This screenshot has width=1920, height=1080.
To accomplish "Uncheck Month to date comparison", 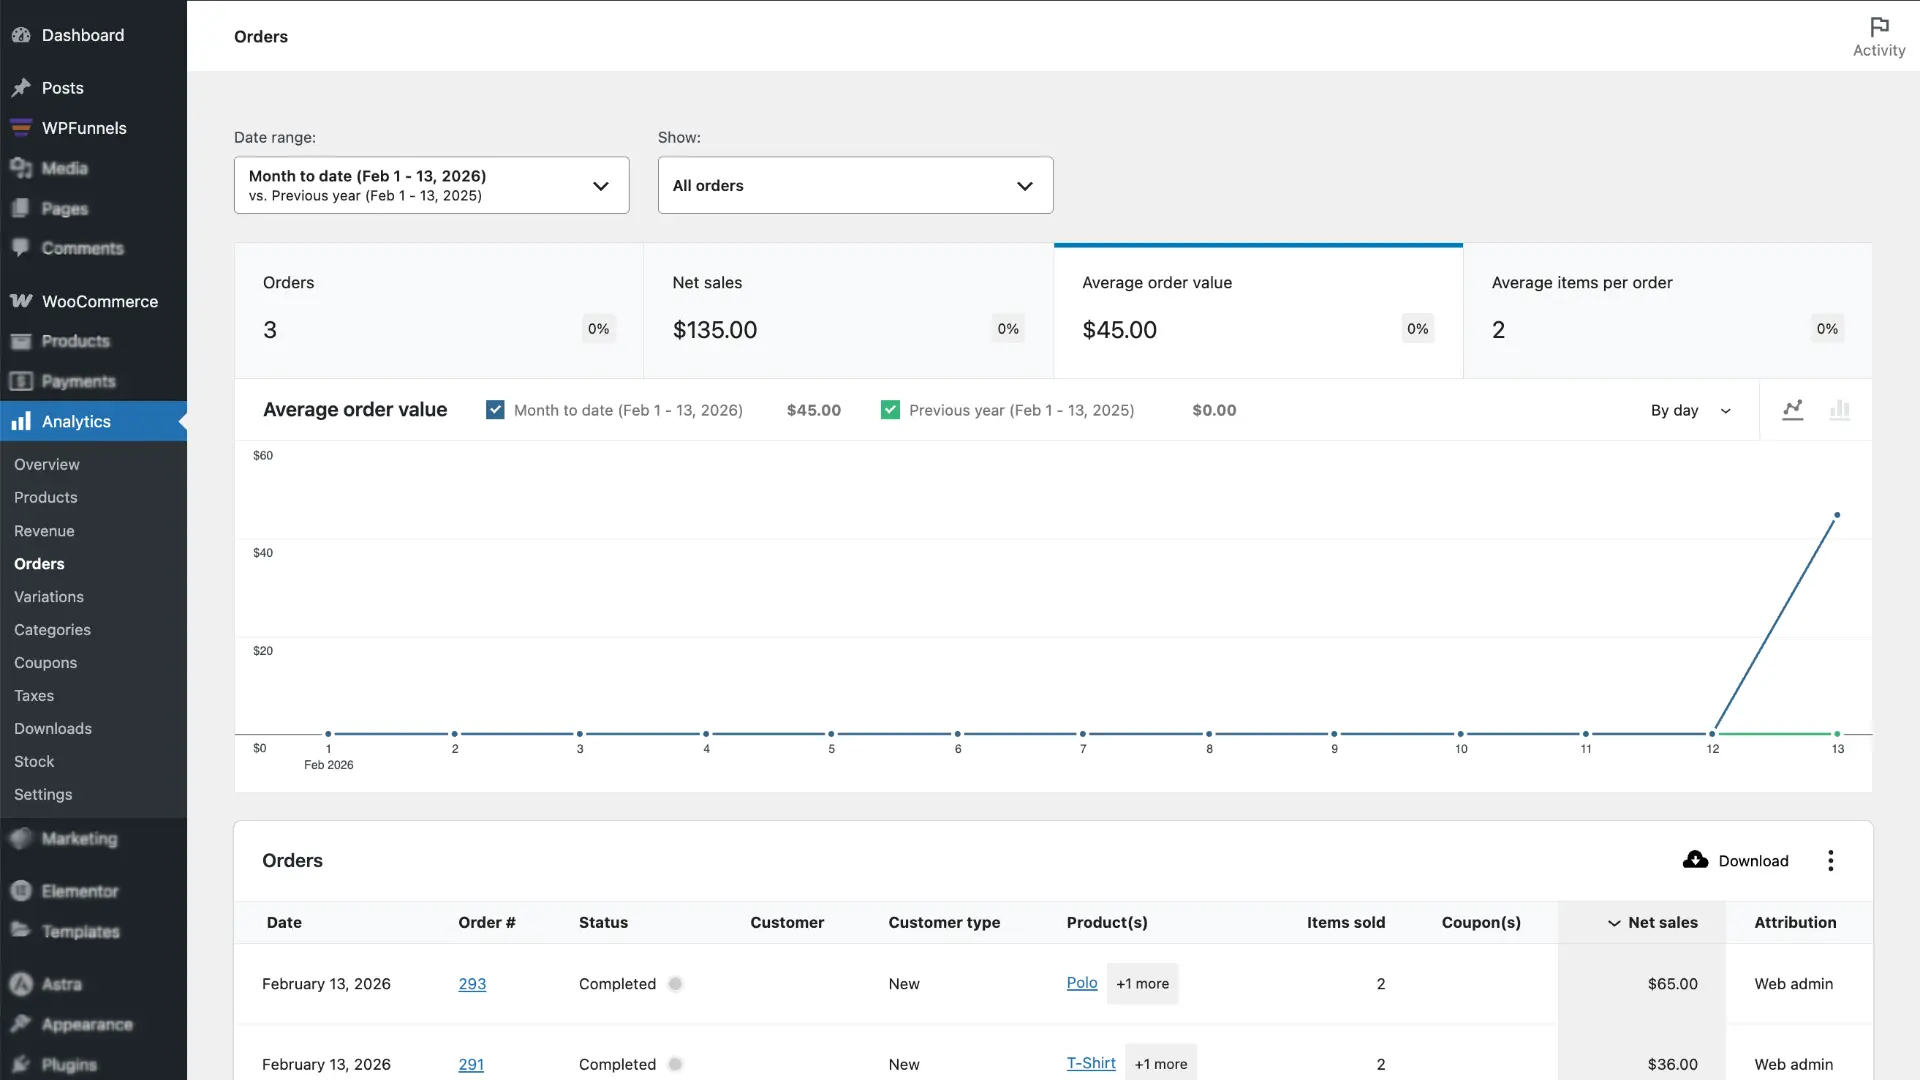I will [496, 409].
